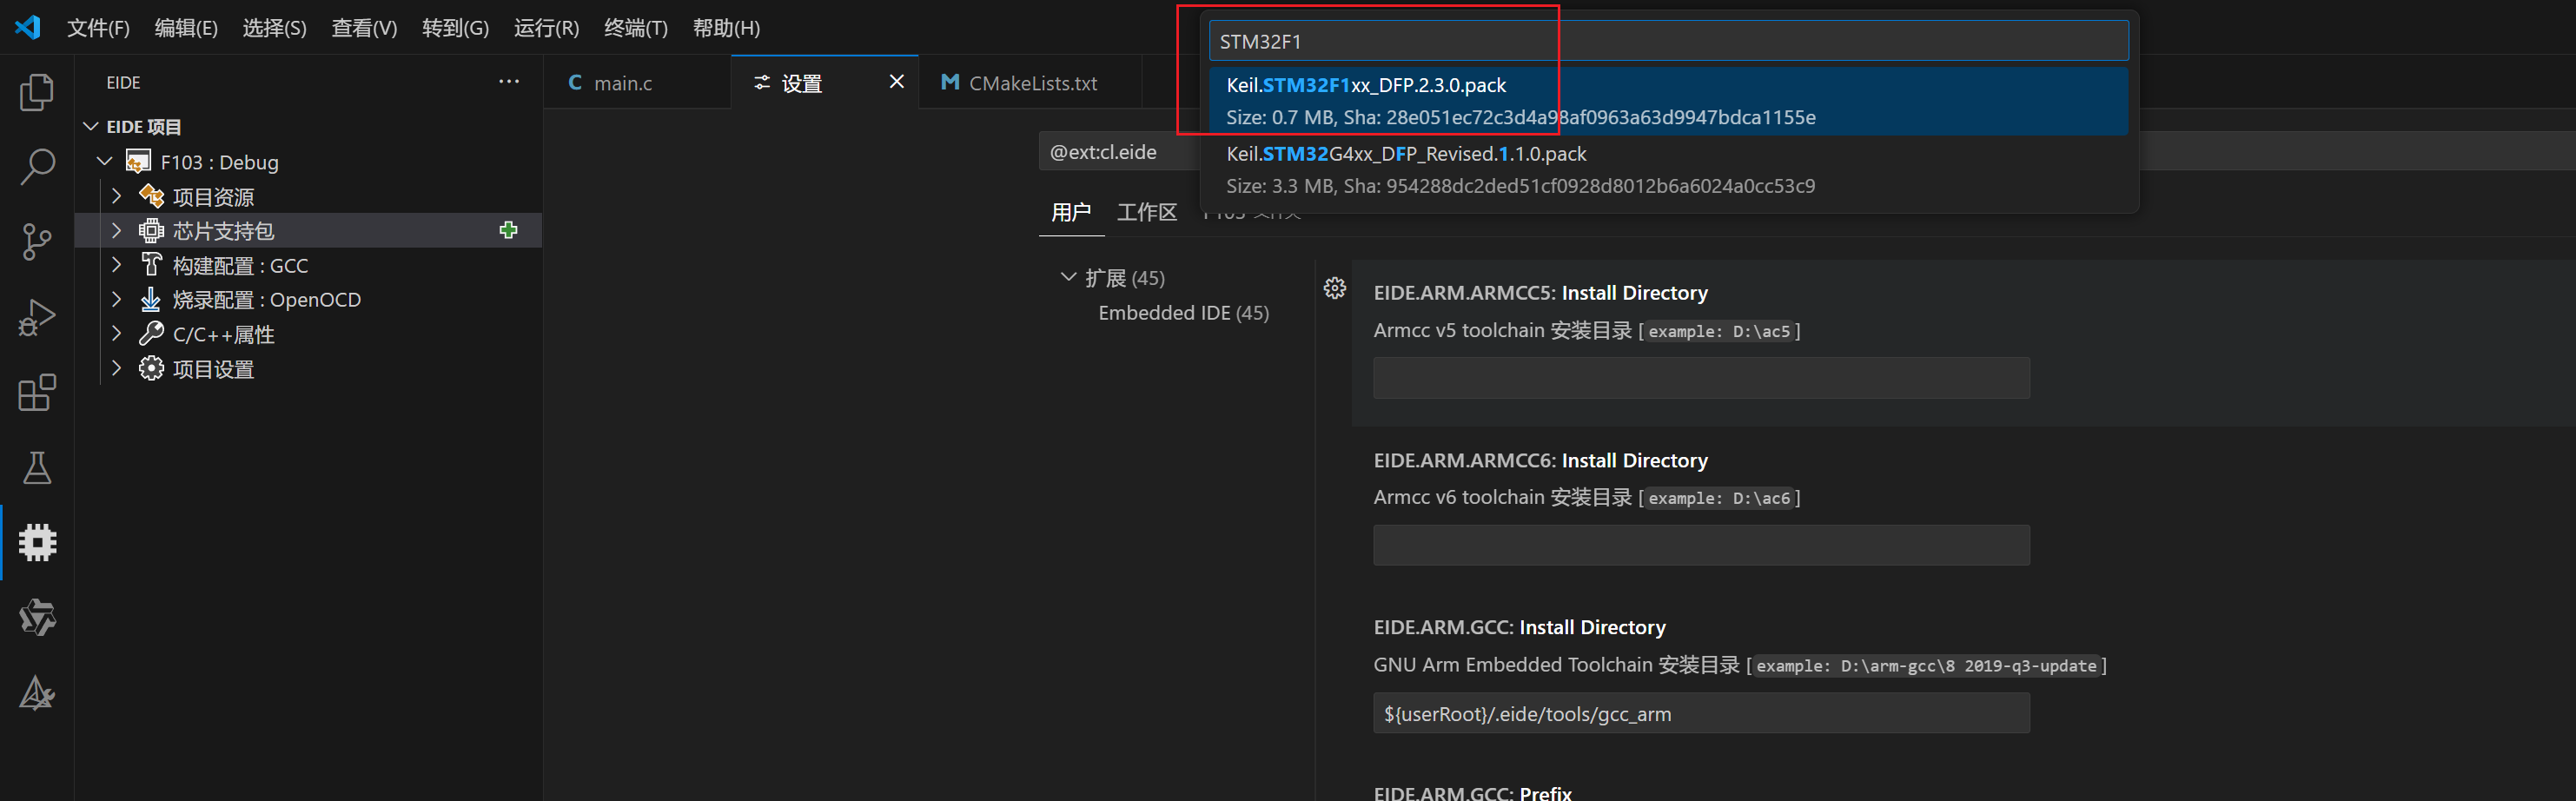Expand the 项目资源 node
The image size is (2576, 801).
(x=117, y=195)
